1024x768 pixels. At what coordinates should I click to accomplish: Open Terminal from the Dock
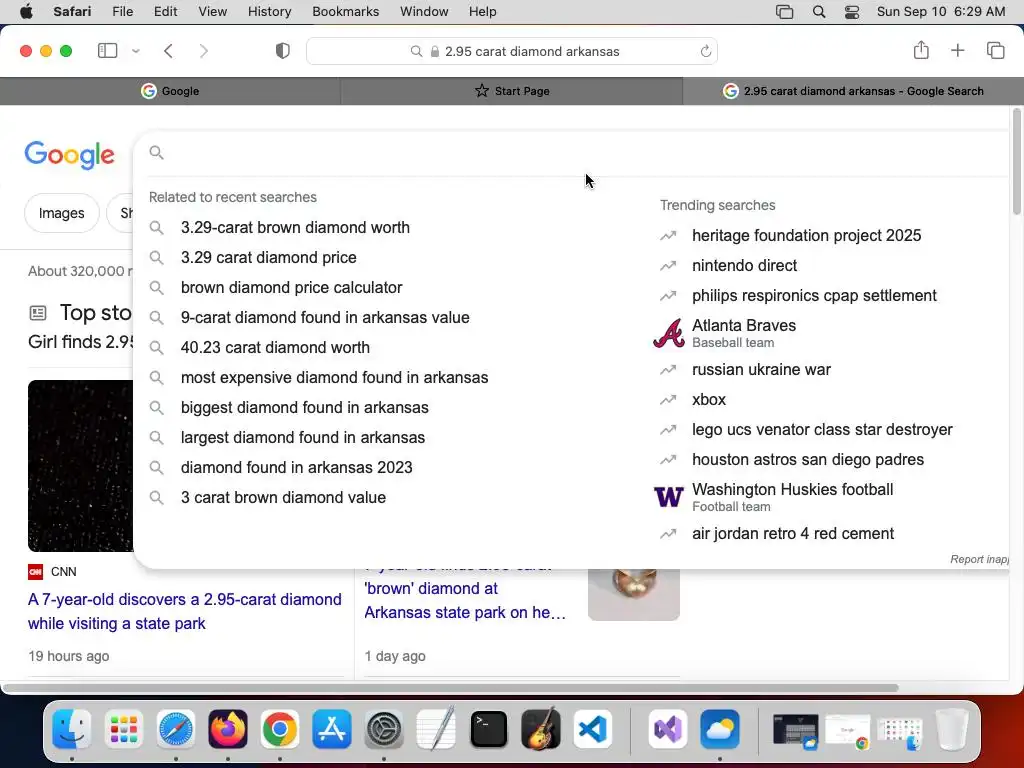pyautogui.click(x=488, y=729)
